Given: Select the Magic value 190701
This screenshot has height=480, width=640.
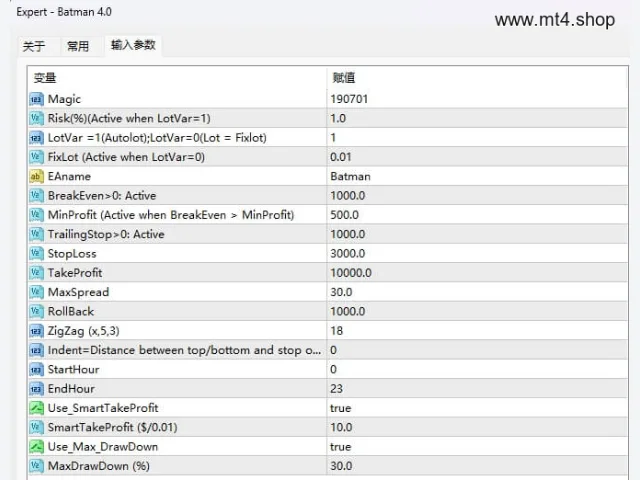Looking at the screenshot, I should tap(349, 99).
